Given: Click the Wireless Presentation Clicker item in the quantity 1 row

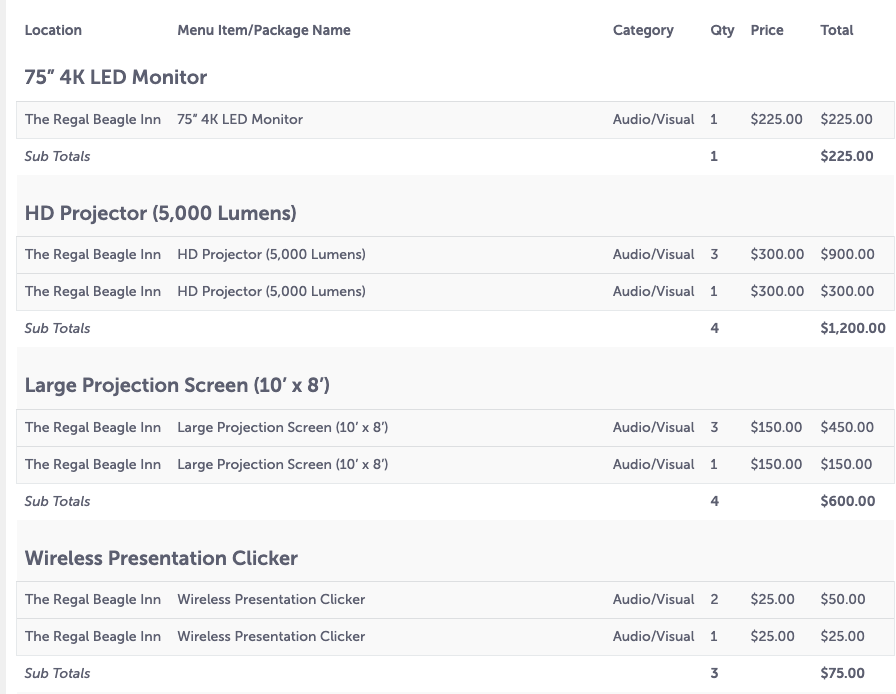Looking at the screenshot, I should (x=271, y=637).
